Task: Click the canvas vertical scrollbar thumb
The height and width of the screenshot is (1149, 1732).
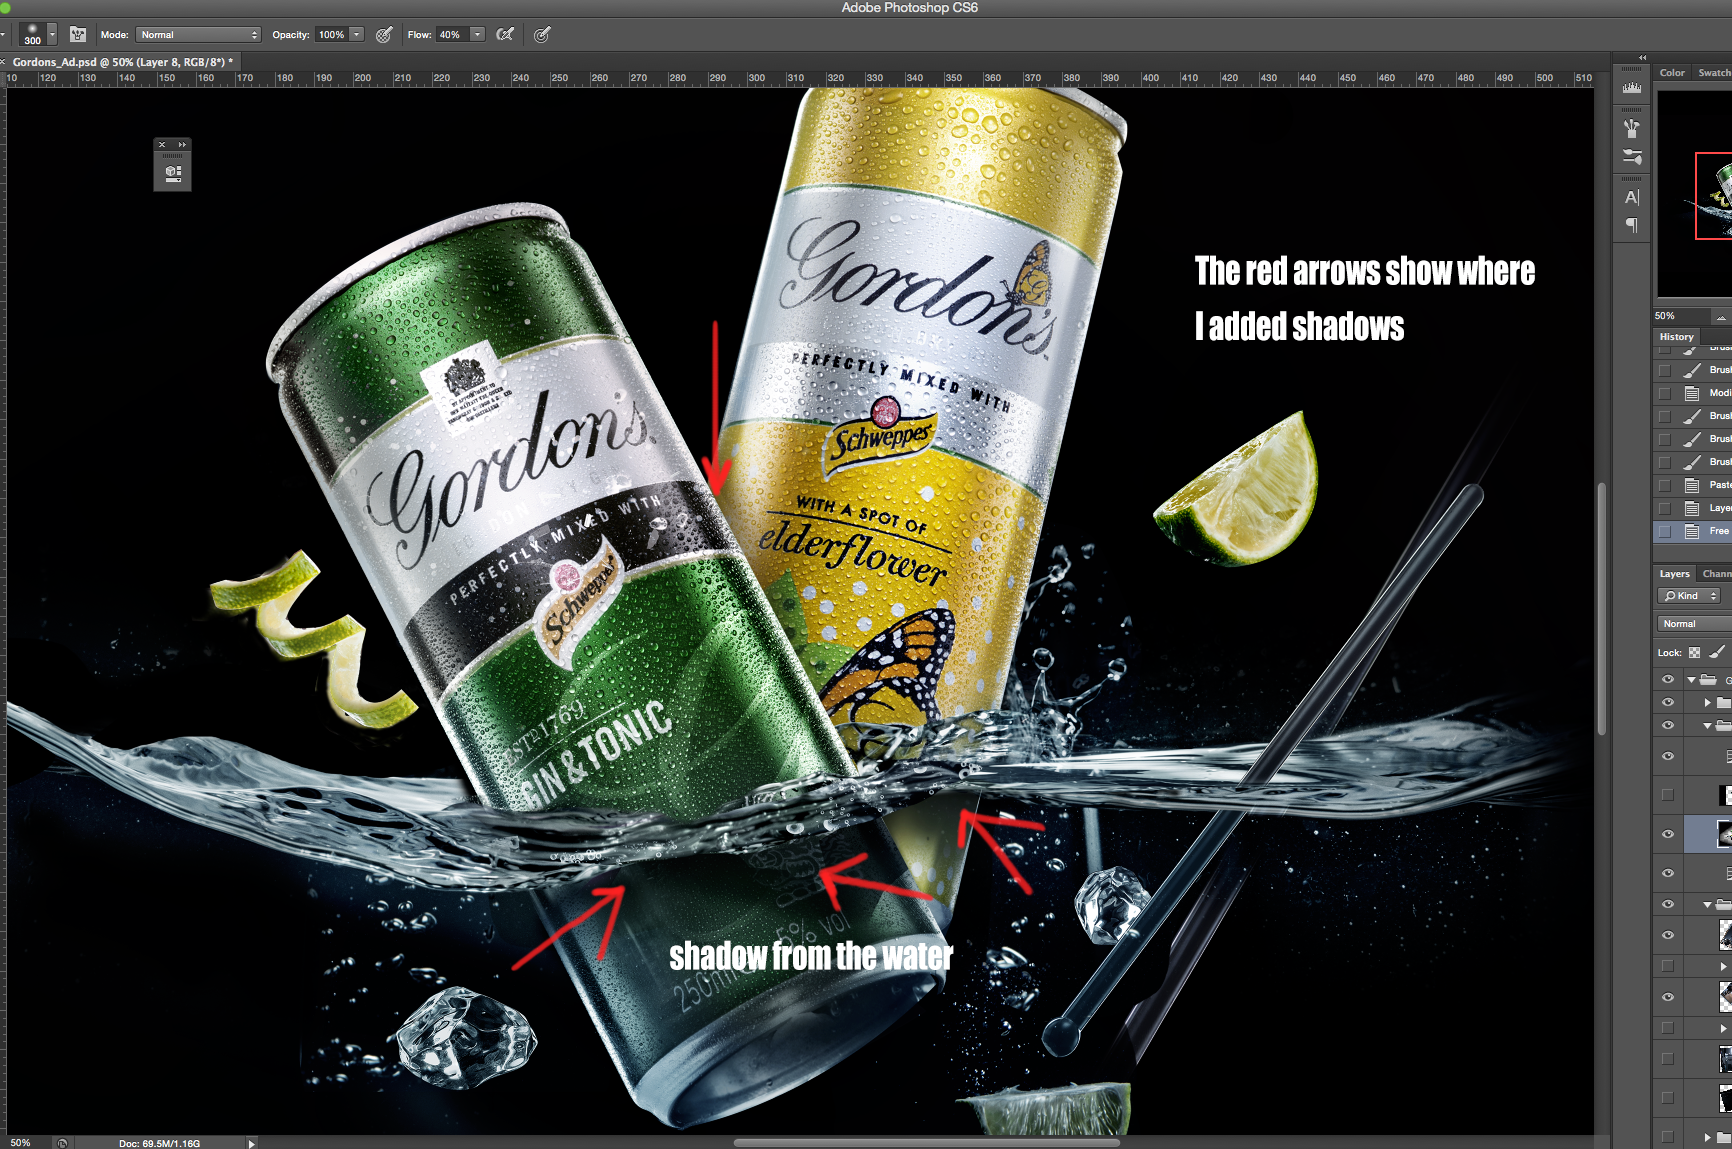Action: pyautogui.click(x=1602, y=609)
